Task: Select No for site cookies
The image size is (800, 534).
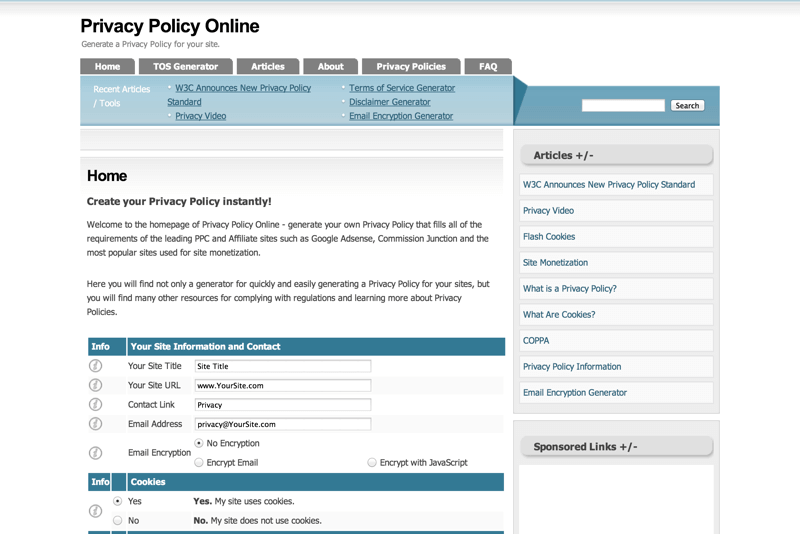Action: coord(118,521)
